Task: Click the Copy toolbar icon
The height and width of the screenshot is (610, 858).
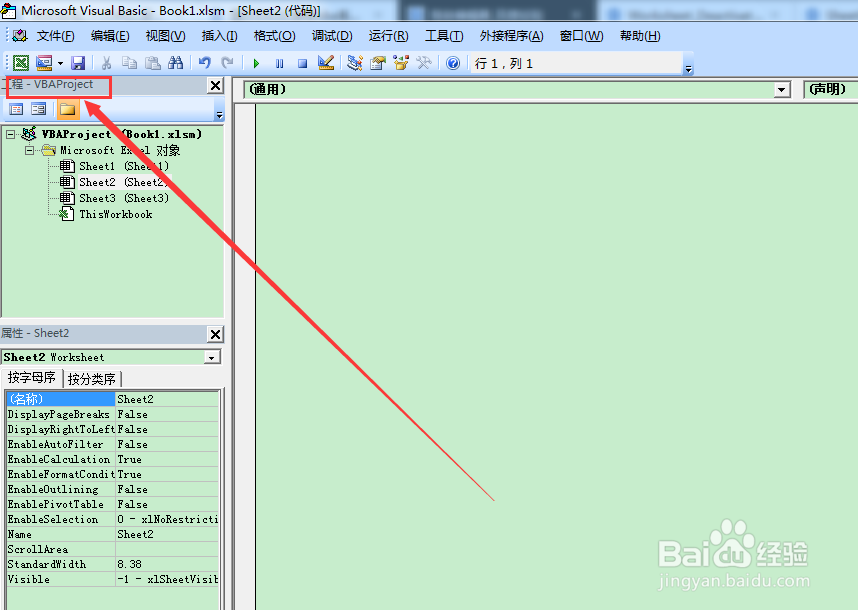Action: tap(130, 63)
